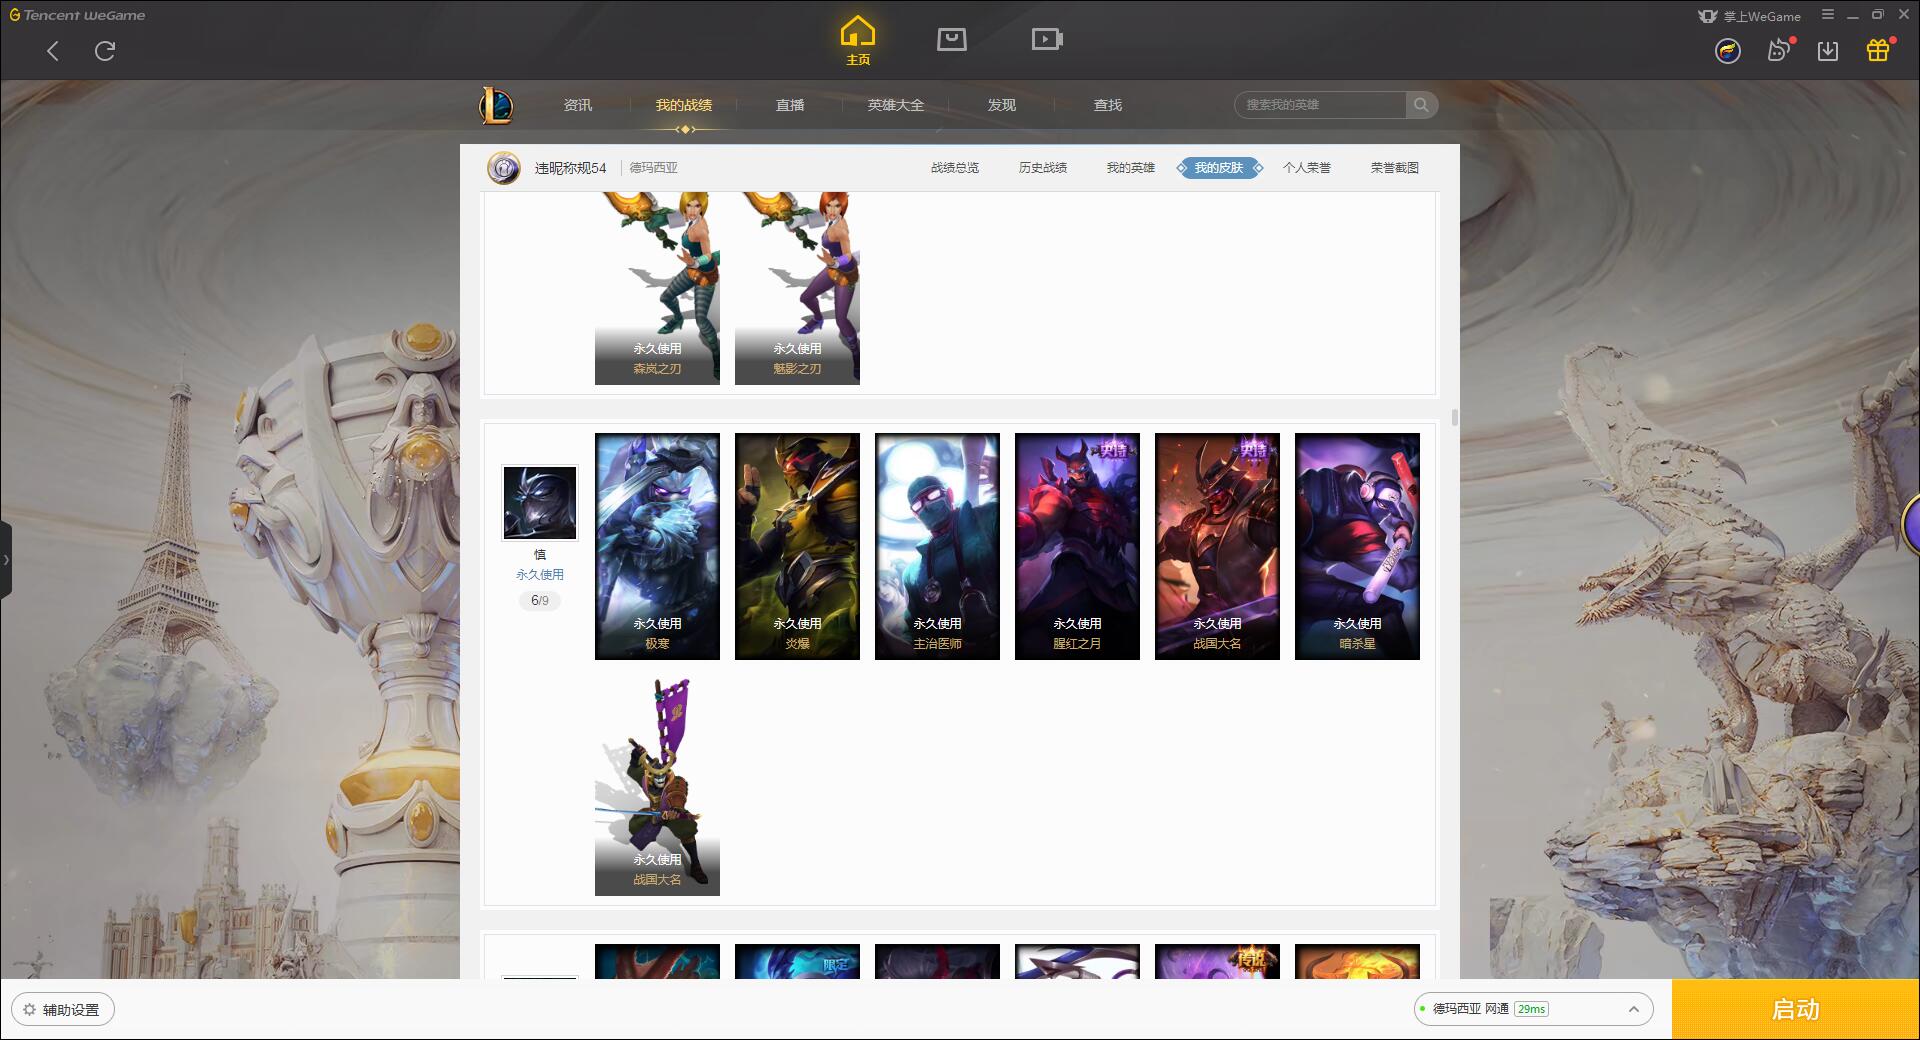Click the 暗杀星 skin card
1920x1040 pixels.
click(x=1357, y=546)
